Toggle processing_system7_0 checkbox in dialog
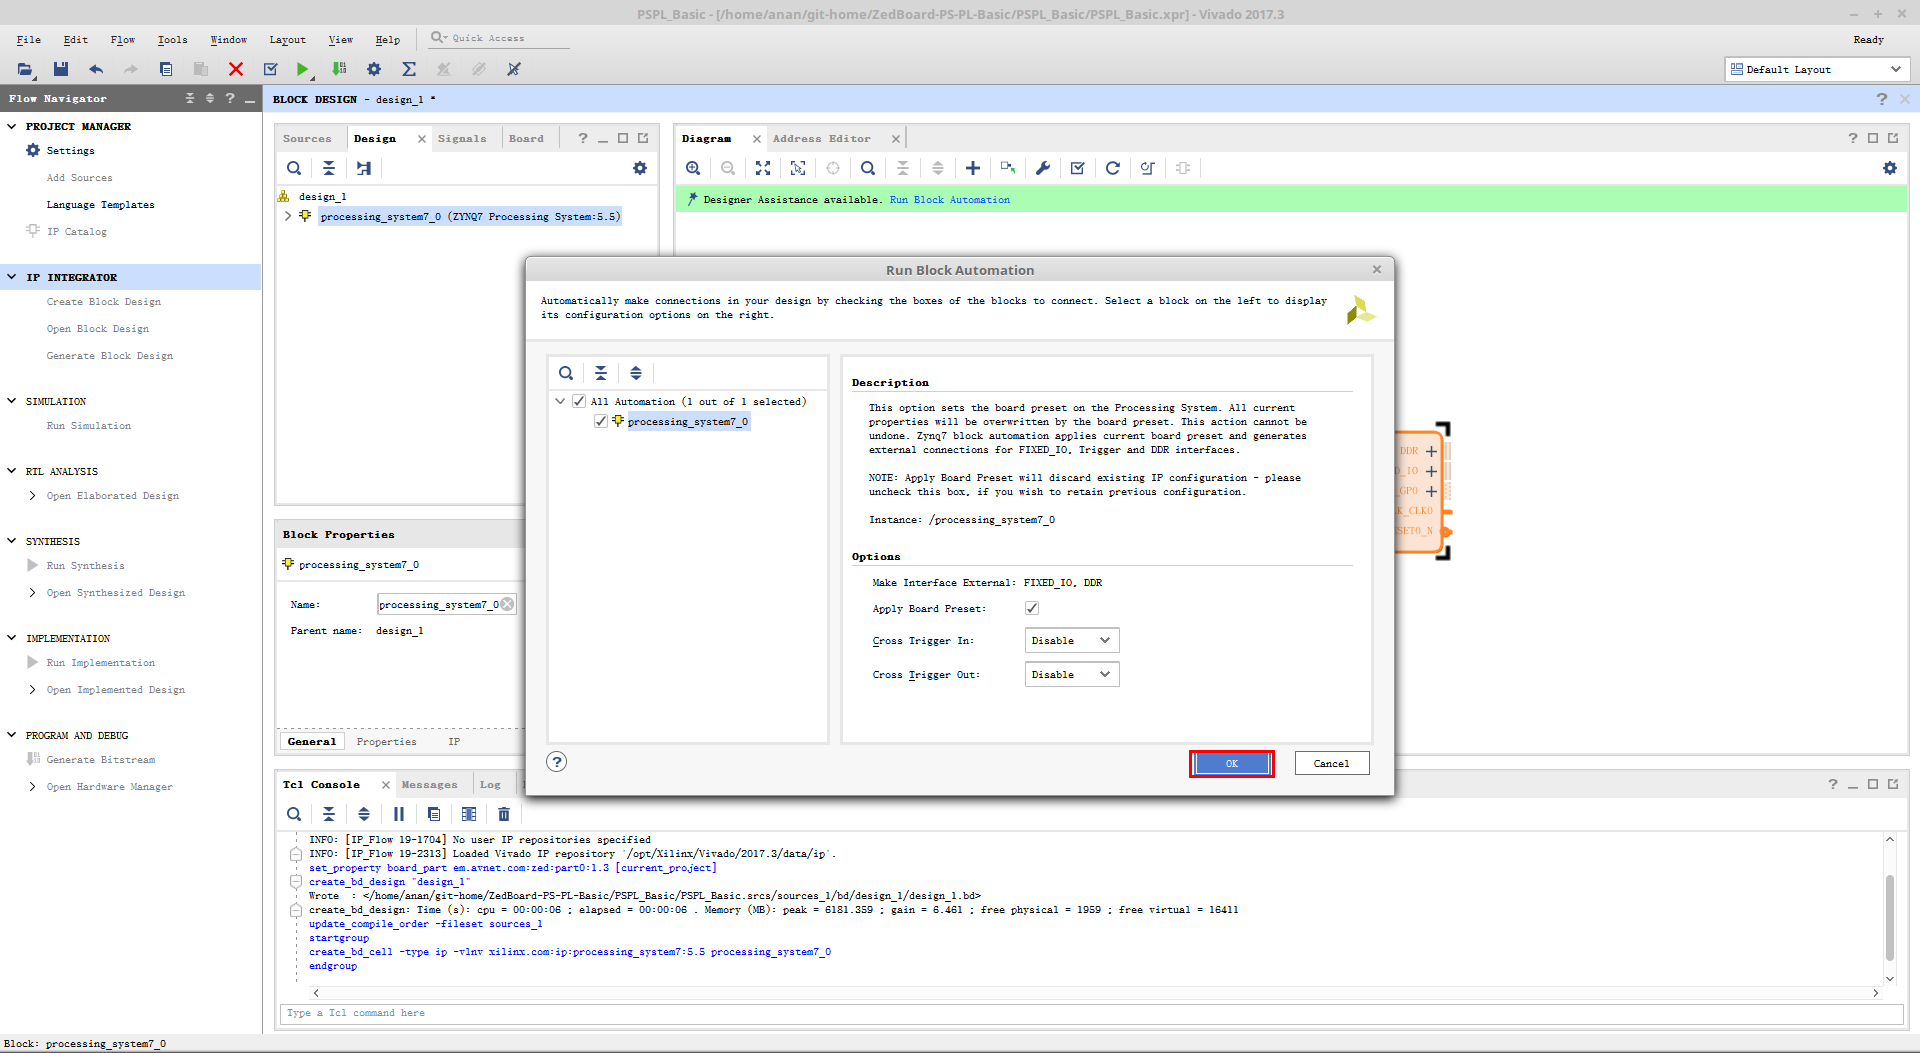The width and height of the screenshot is (1920, 1053). tap(601, 421)
